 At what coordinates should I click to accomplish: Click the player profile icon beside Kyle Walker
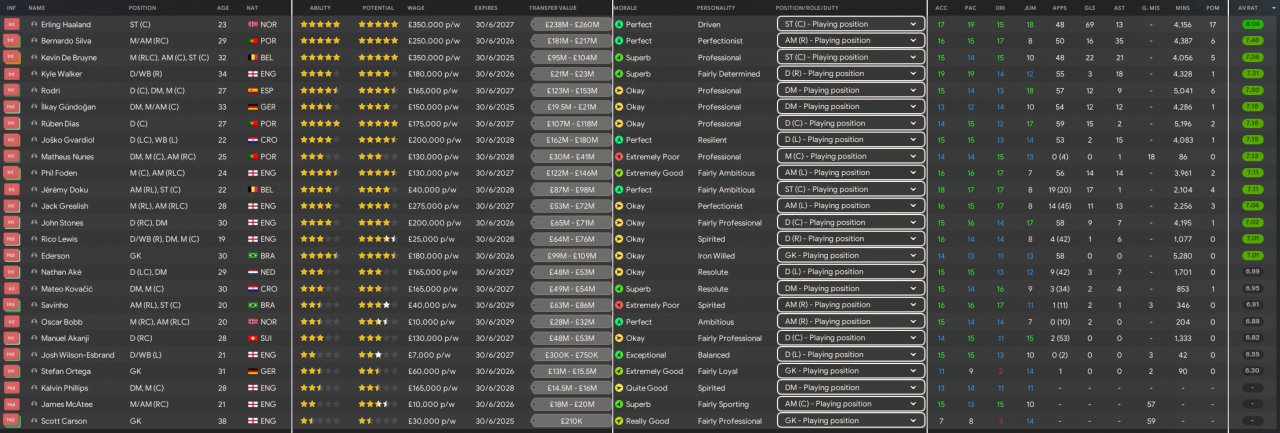pyautogui.click(x=34, y=74)
